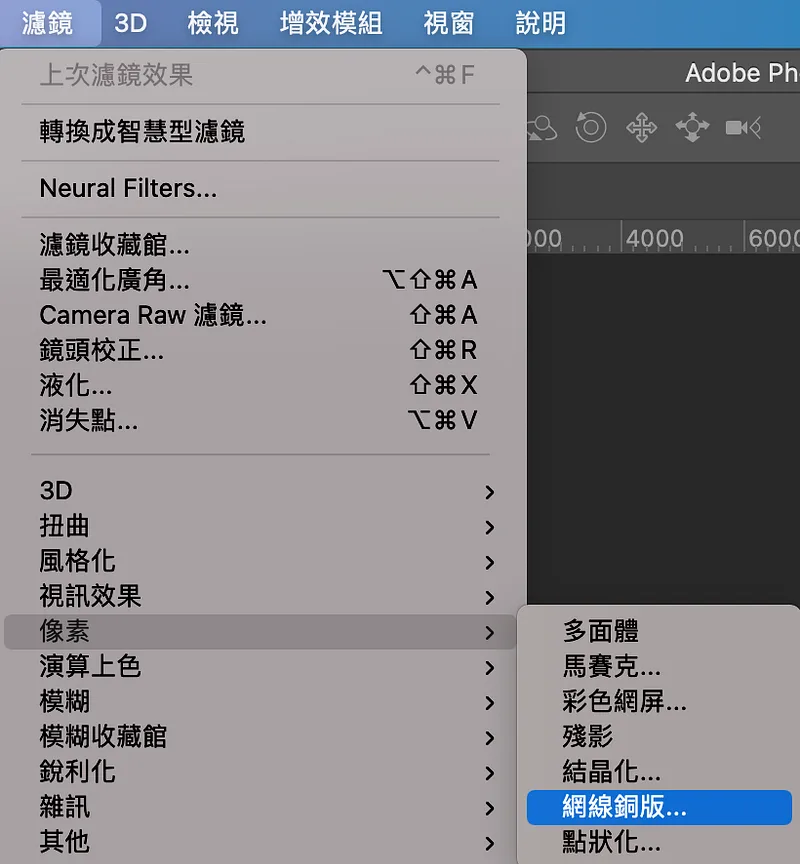Click the 4000 mark on the ruler
This screenshot has width=800, height=864.
tap(655, 239)
